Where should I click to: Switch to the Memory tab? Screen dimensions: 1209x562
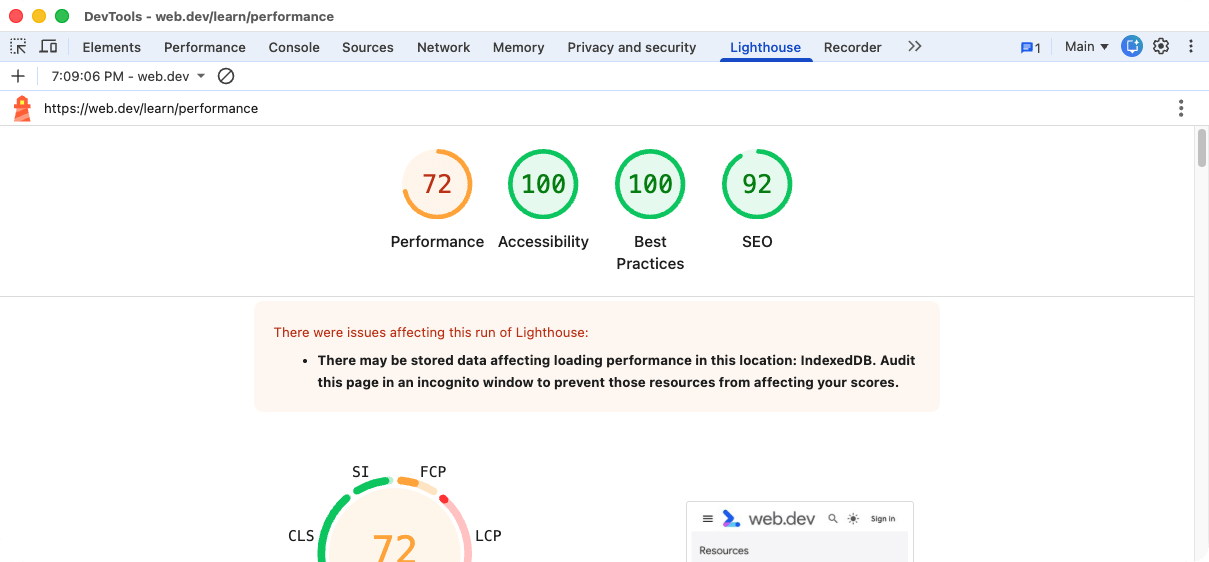click(x=518, y=47)
